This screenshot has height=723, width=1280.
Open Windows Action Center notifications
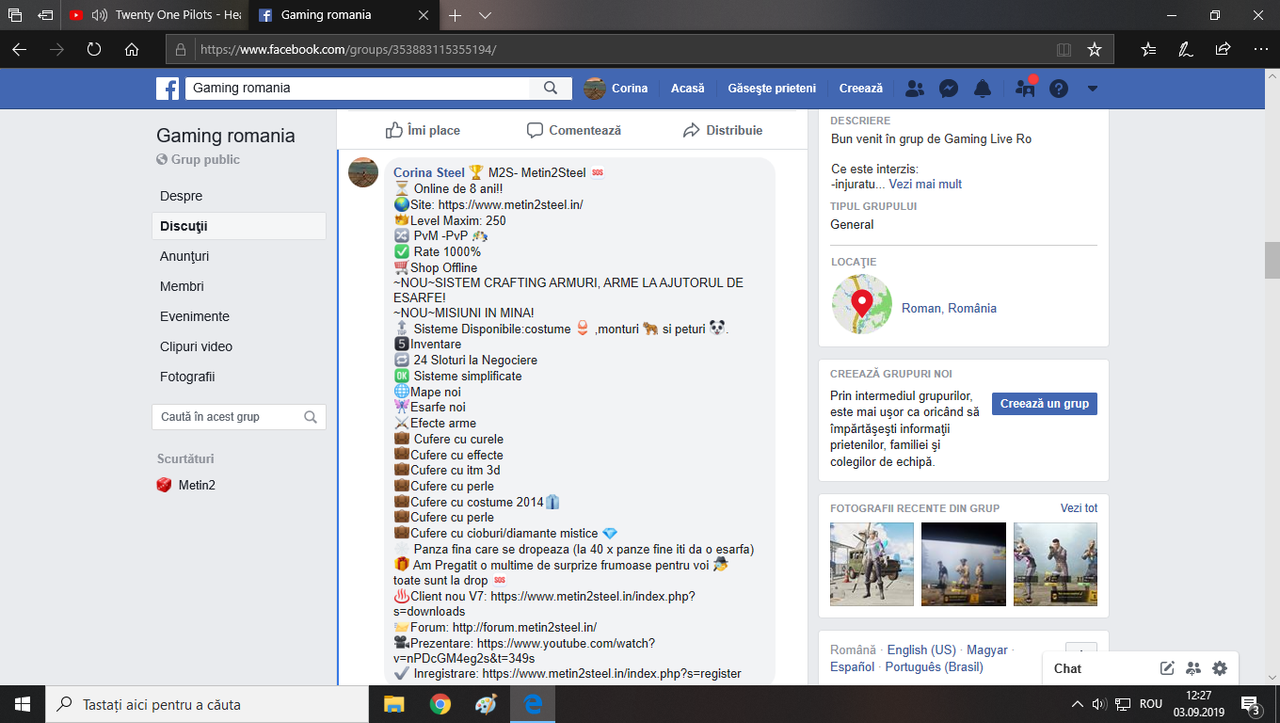point(1249,704)
